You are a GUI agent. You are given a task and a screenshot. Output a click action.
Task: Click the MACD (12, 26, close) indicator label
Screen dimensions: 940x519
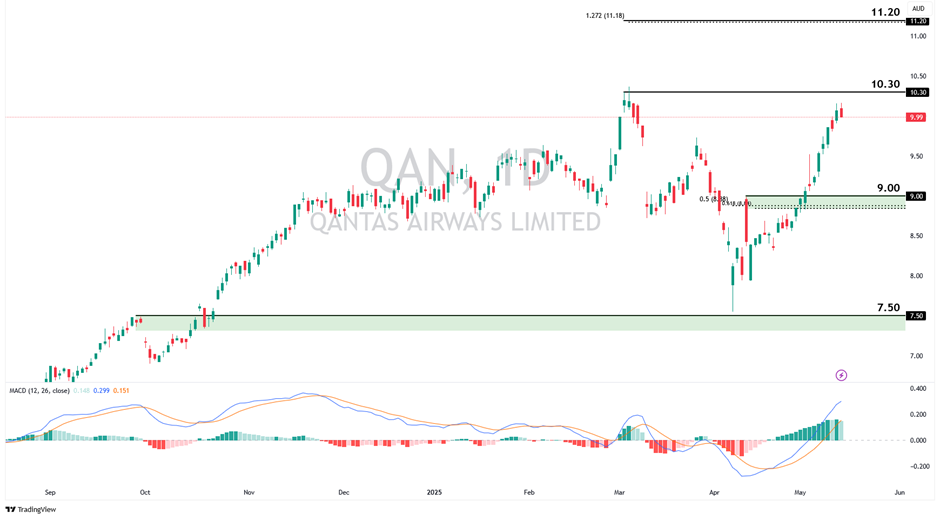tap(39, 390)
